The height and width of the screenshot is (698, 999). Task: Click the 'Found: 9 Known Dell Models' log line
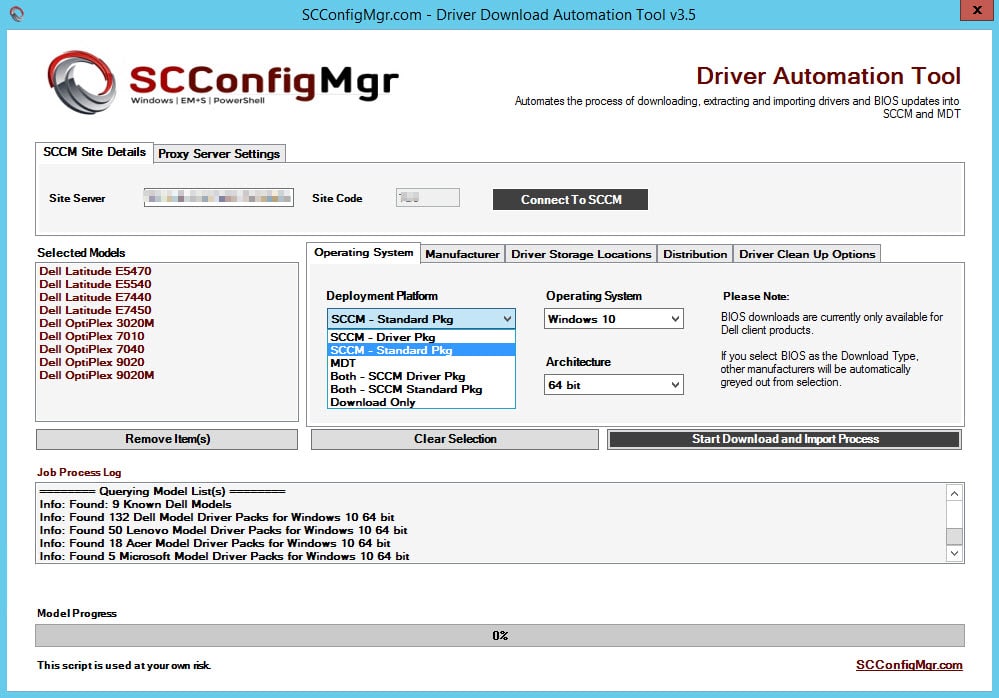pyautogui.click(x=135, y=504)
